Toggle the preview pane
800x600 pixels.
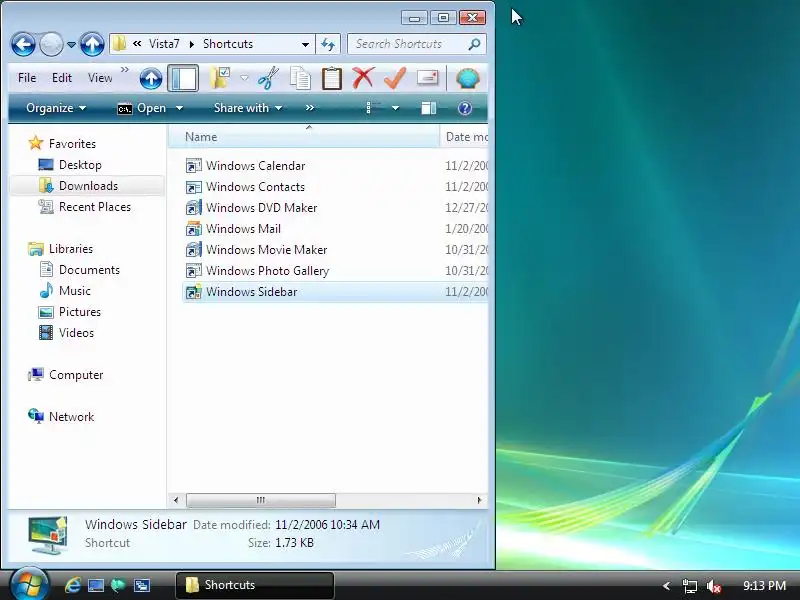[429, 108]
